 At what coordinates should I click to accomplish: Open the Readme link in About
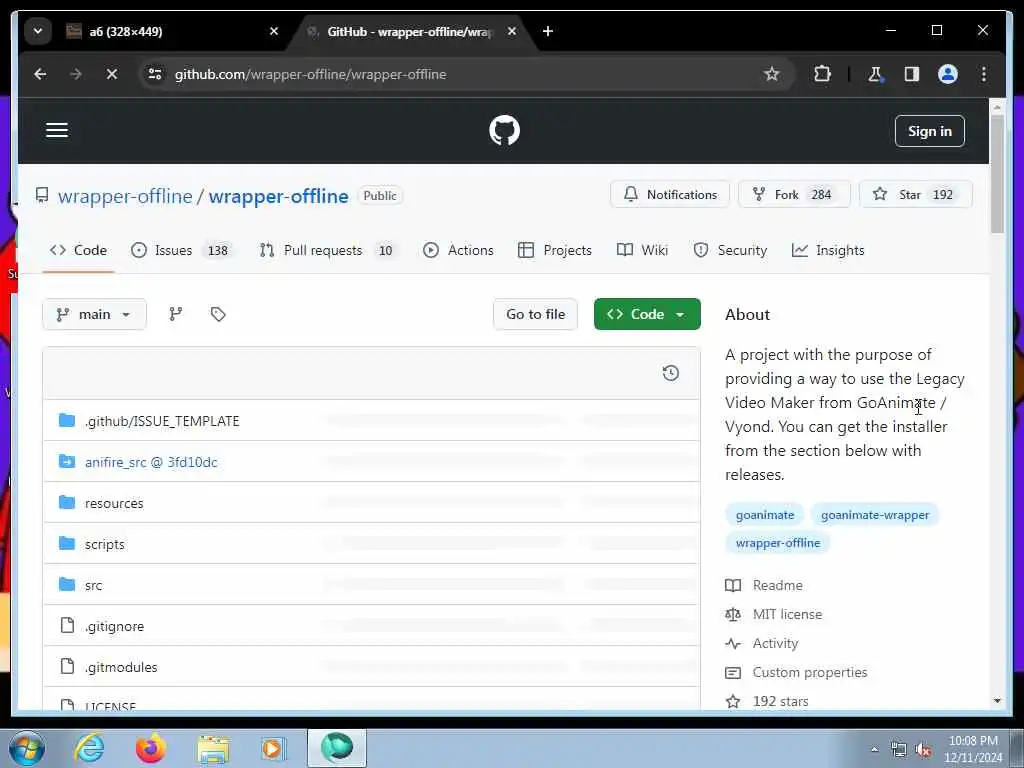(x=764, y=585)
